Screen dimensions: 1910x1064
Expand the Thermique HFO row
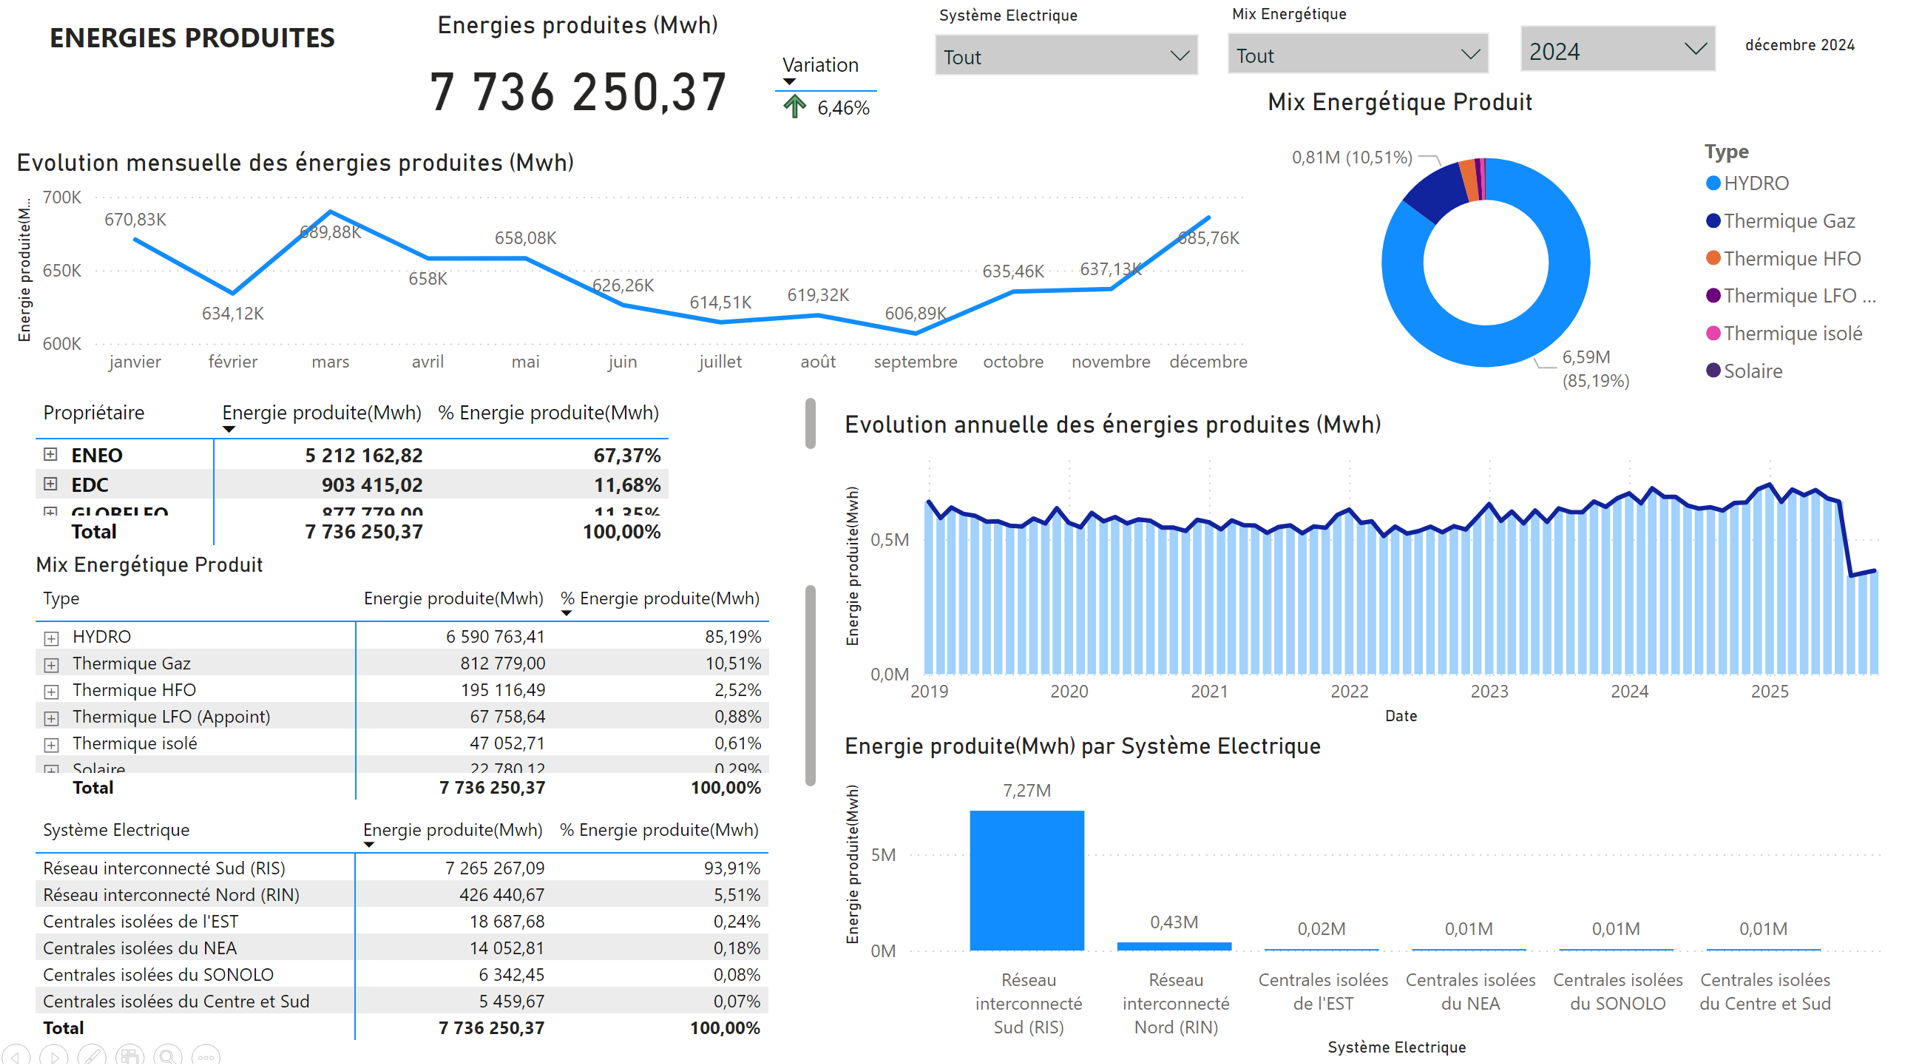tap(51, 691)
